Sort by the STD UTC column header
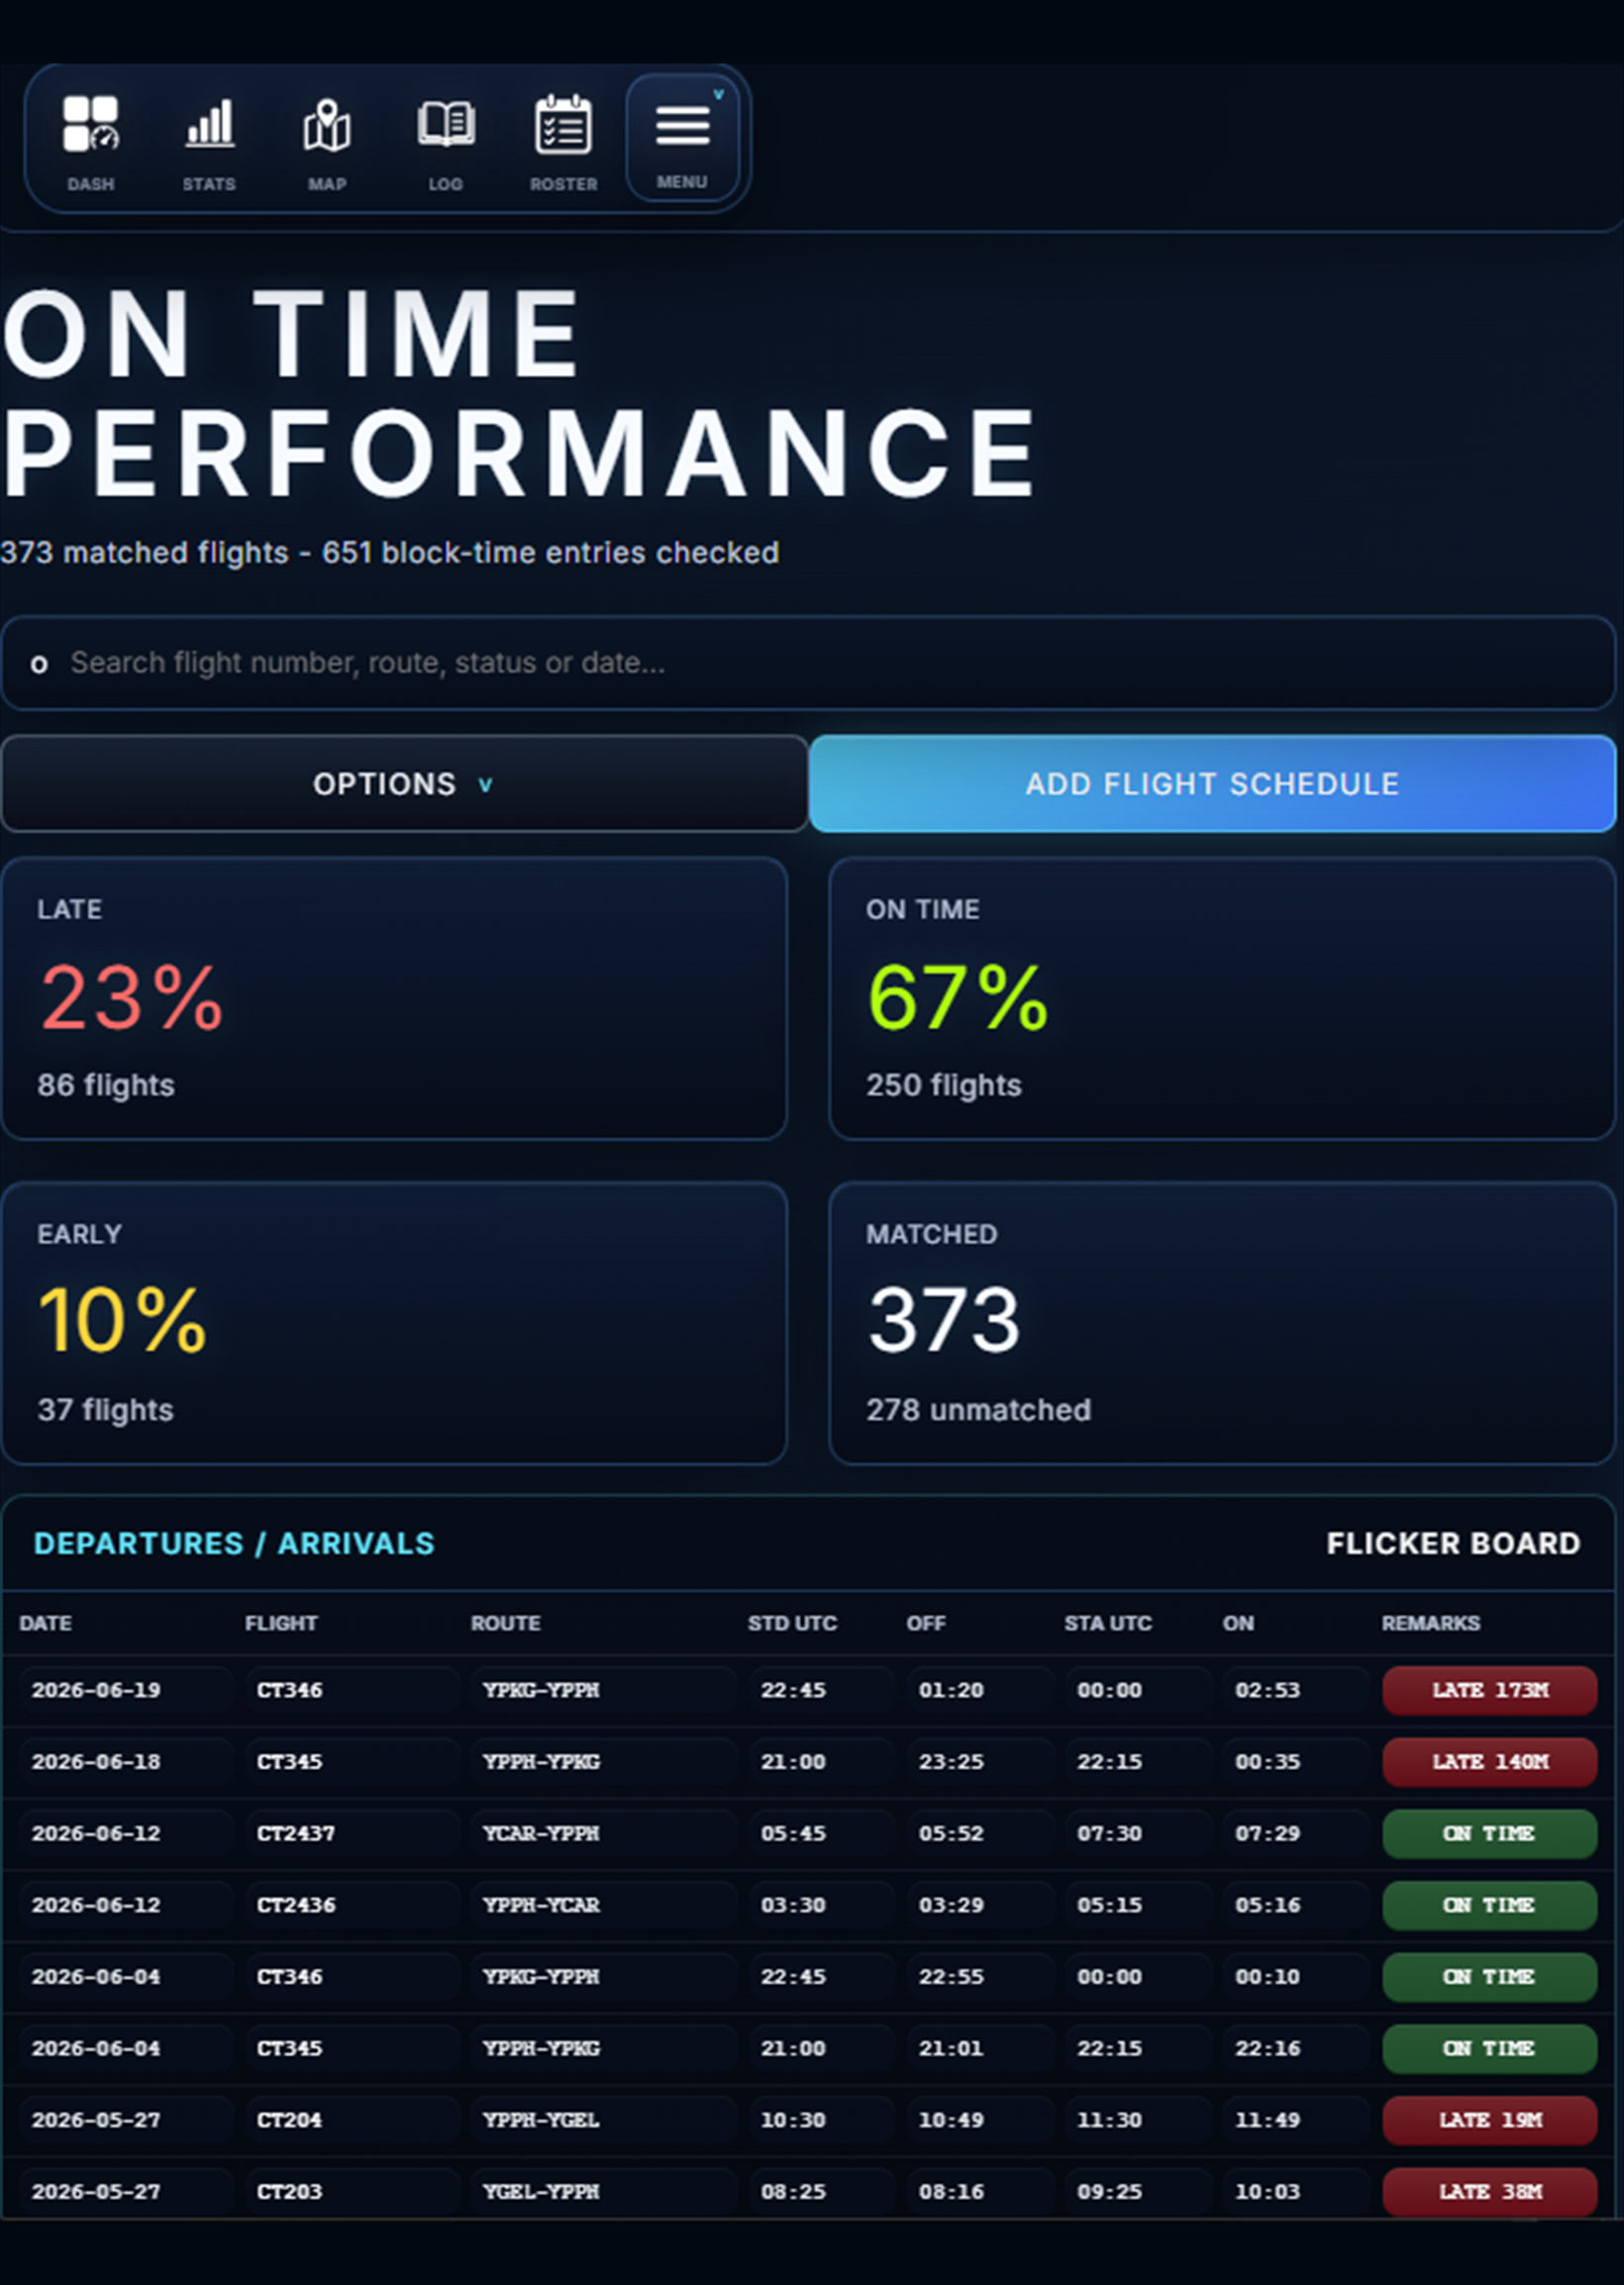Screen dimensions: 1624x2285 click(792, 1623)
